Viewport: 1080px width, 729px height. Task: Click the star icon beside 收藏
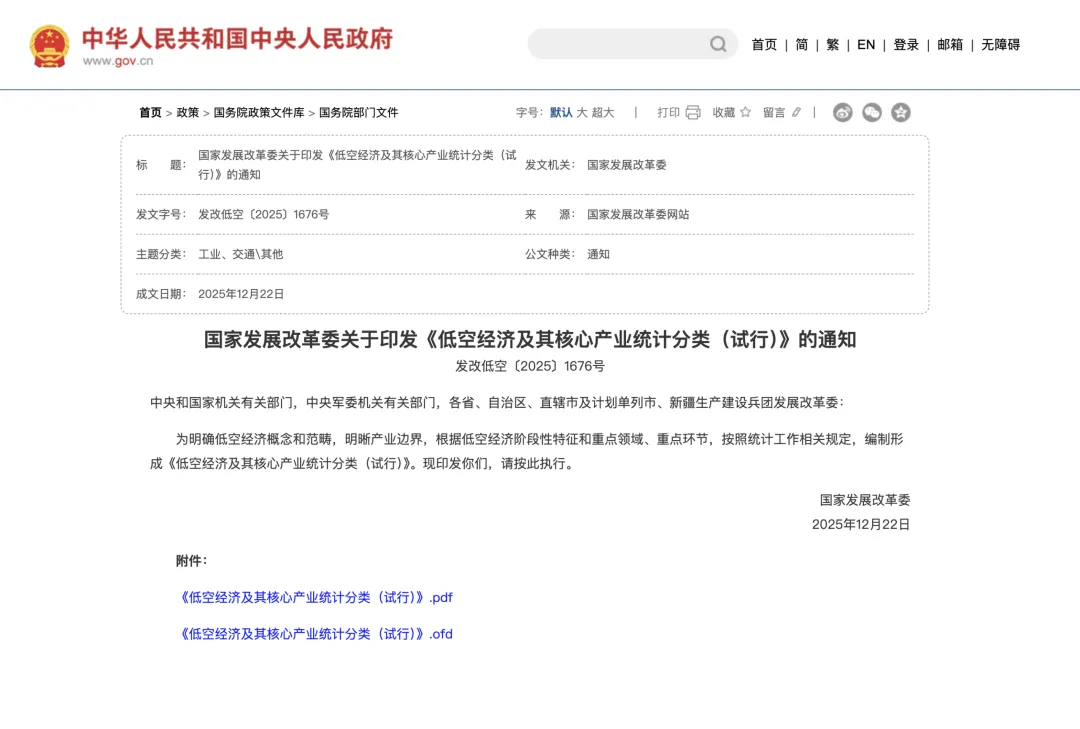click(744, 113)
